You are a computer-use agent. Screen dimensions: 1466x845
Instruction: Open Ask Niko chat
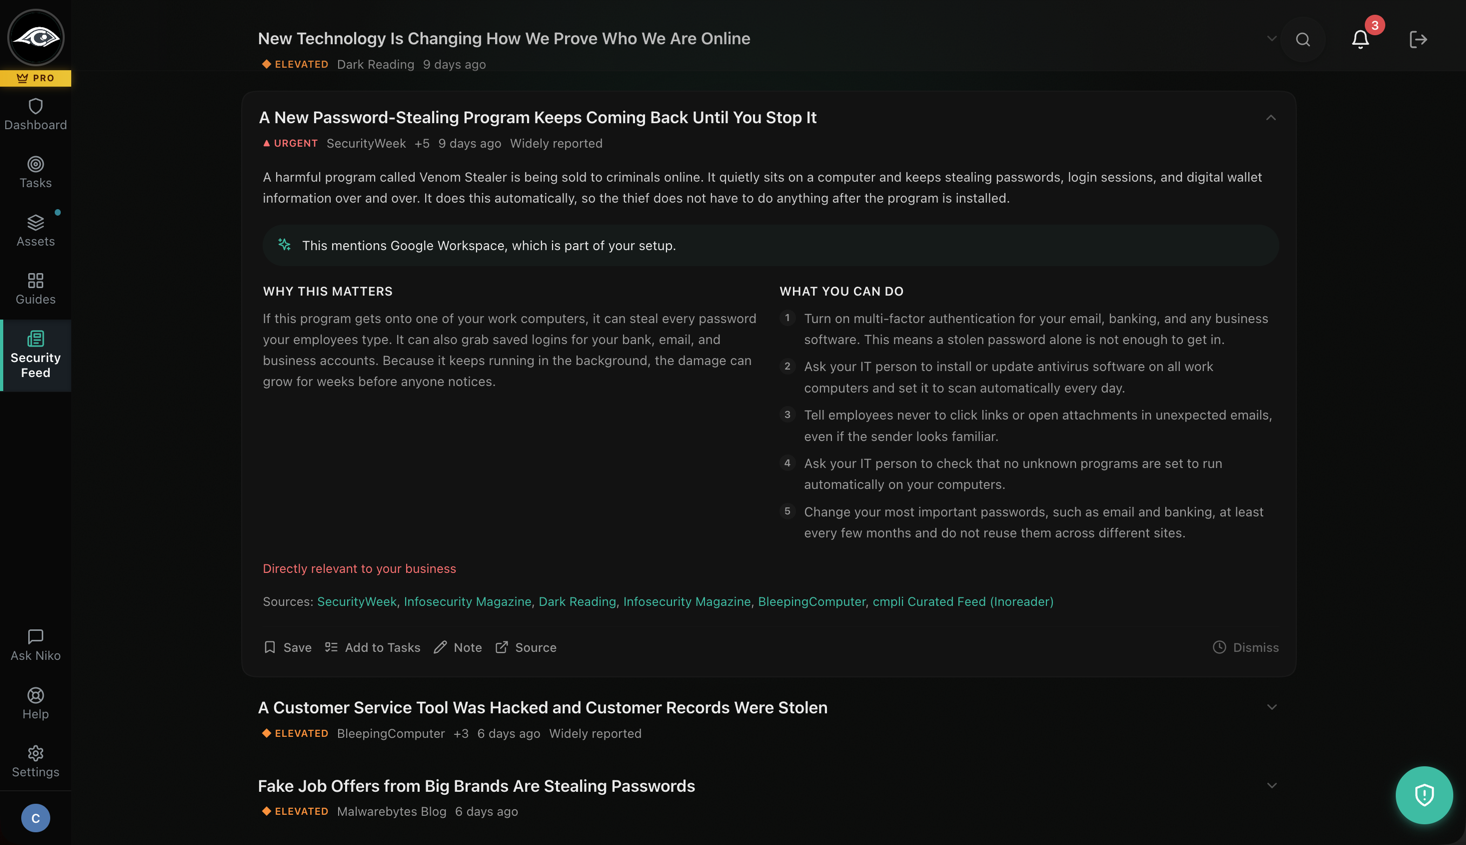click(x=35, y=645)
